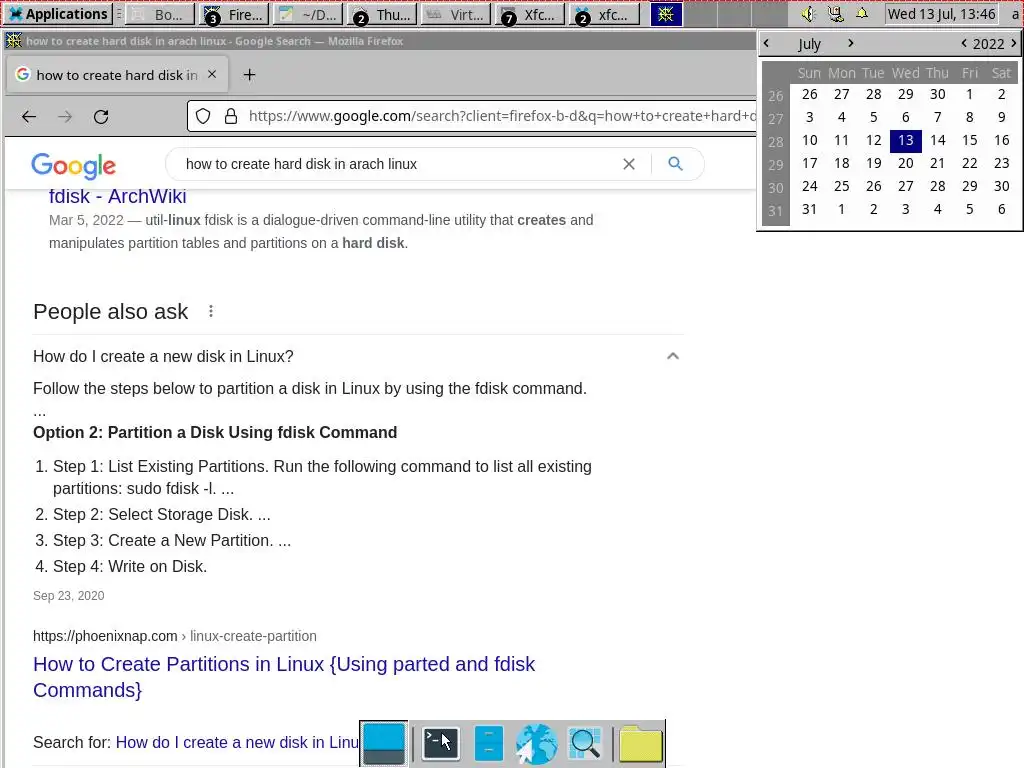Click the Application Finder magnifier dock icon

584,743
